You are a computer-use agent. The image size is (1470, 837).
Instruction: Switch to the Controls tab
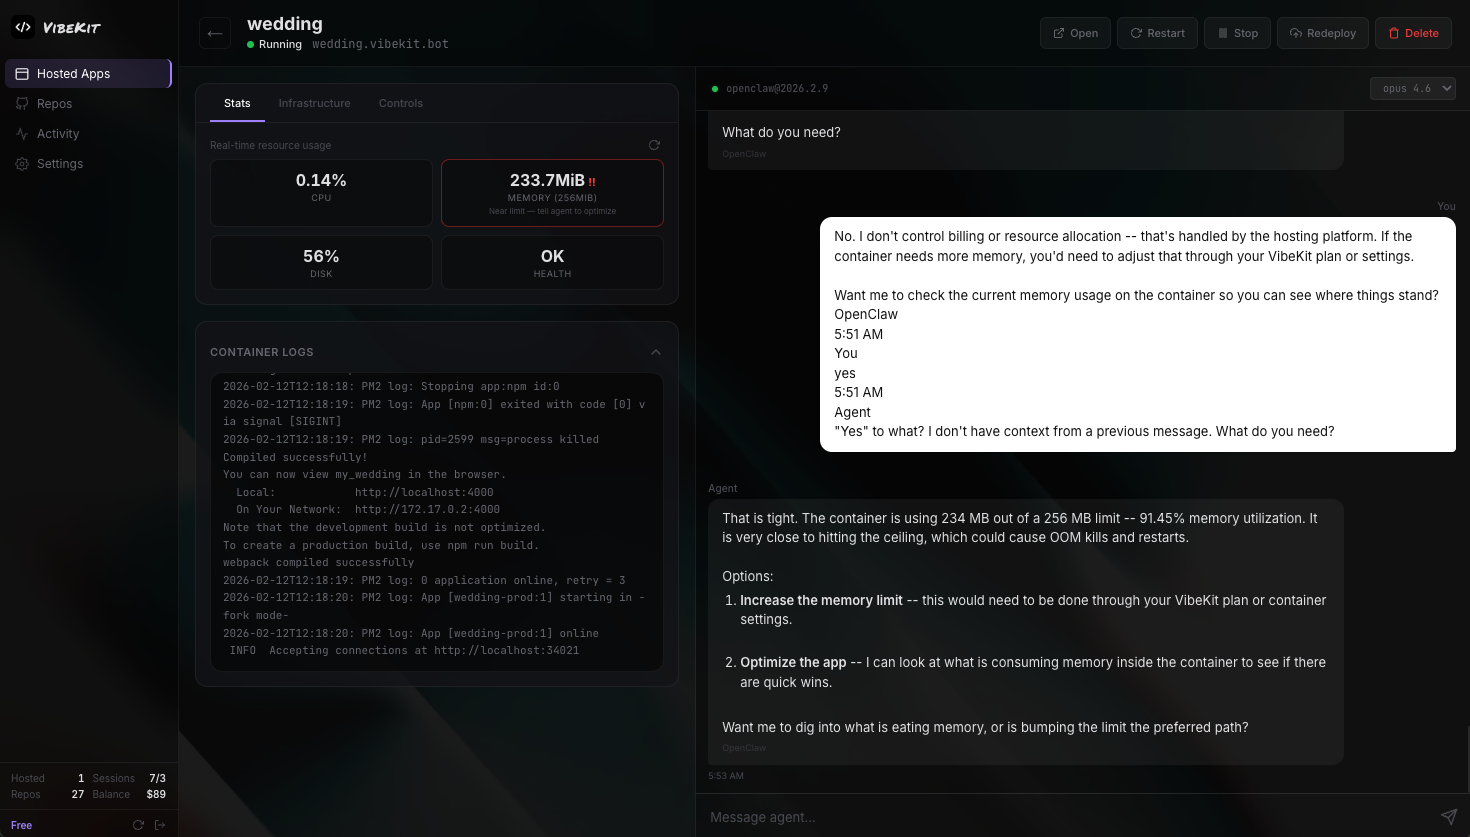coord(400,102)
